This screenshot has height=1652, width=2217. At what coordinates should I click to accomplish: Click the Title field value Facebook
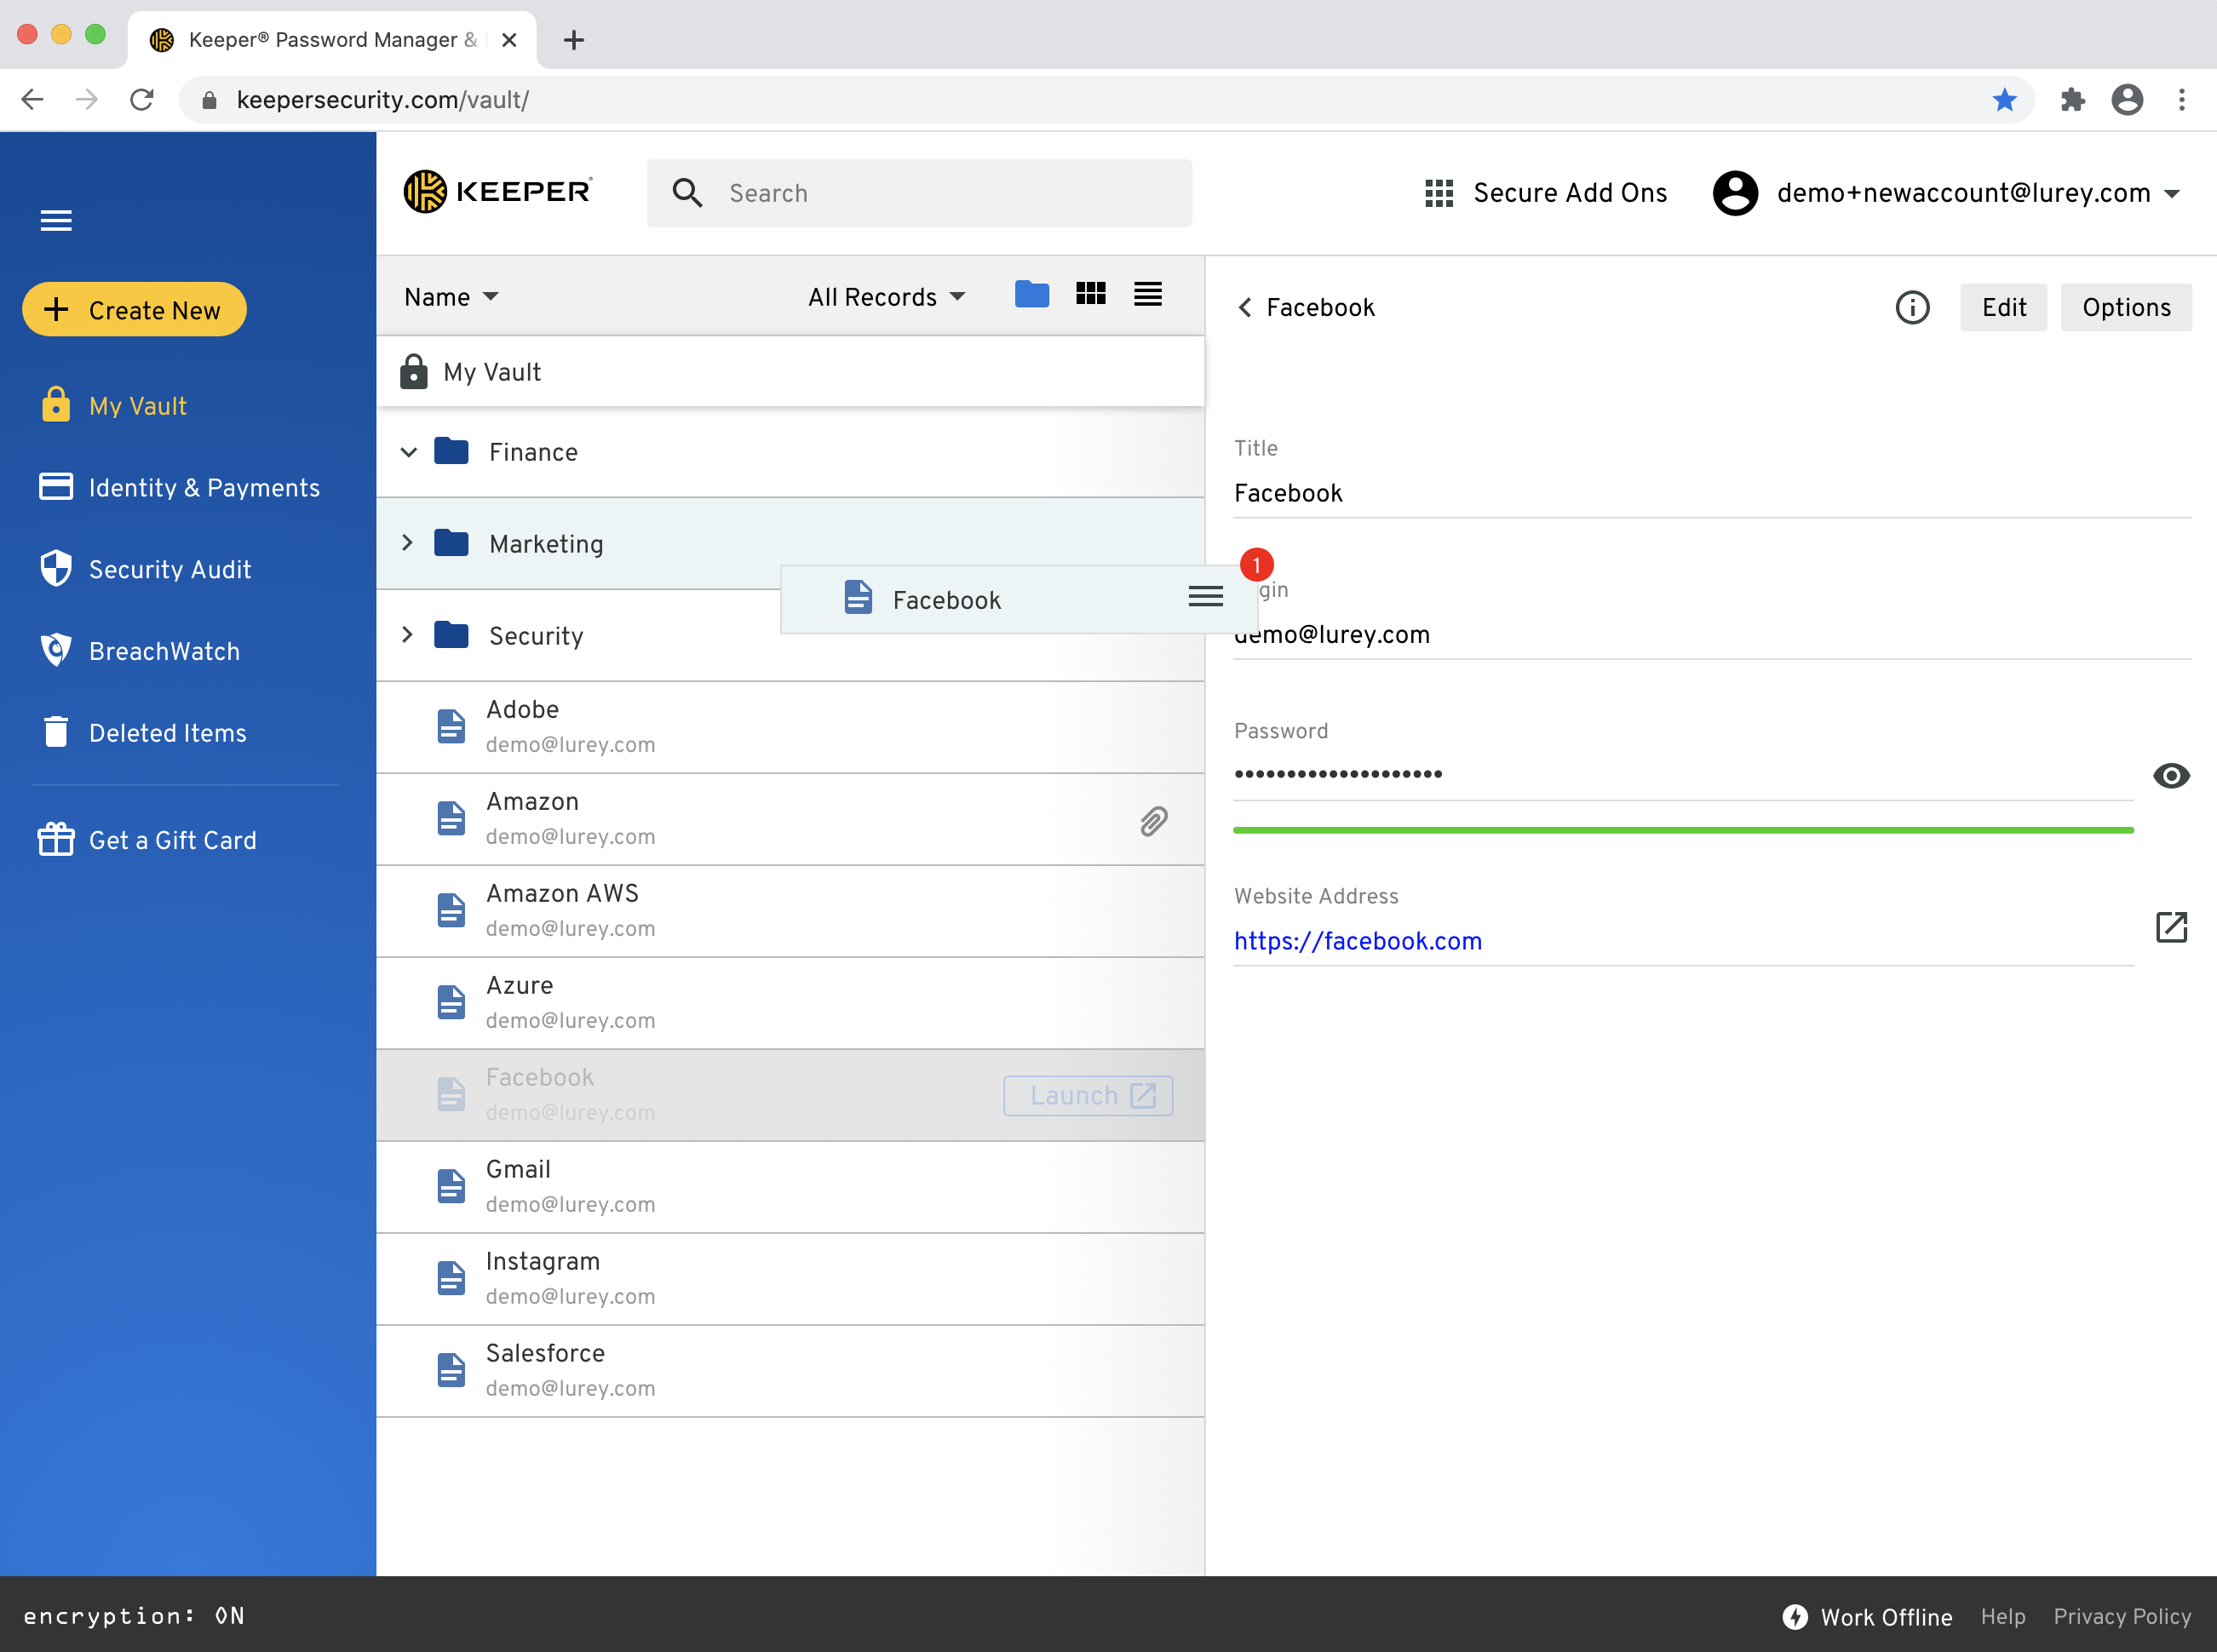click(x=1288, y=494)
